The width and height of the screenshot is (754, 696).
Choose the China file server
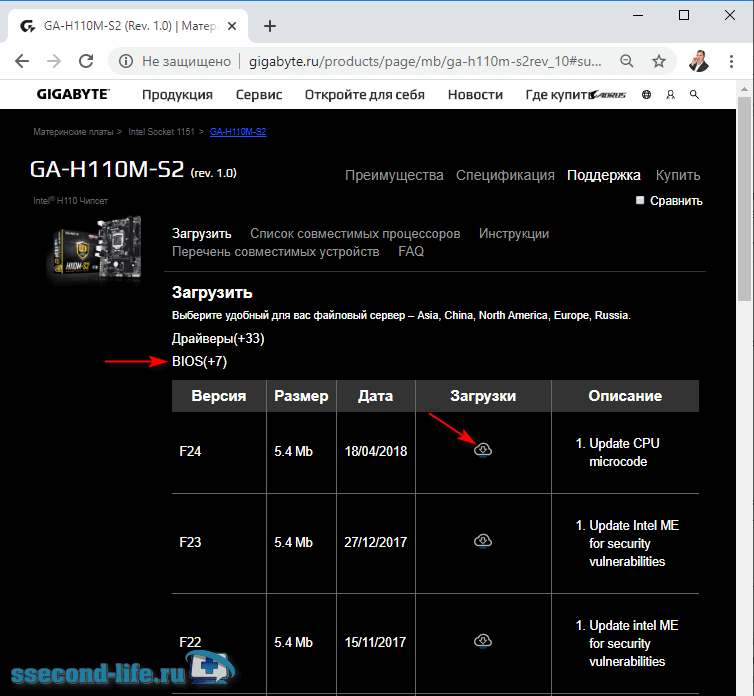(458, 316)
